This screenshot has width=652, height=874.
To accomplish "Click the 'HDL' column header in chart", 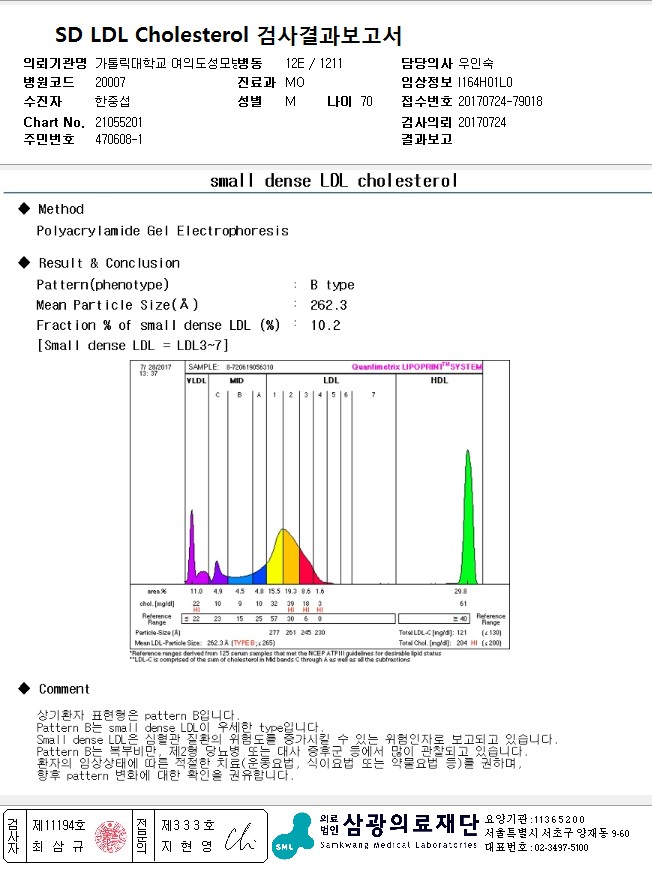I will 439,381.
